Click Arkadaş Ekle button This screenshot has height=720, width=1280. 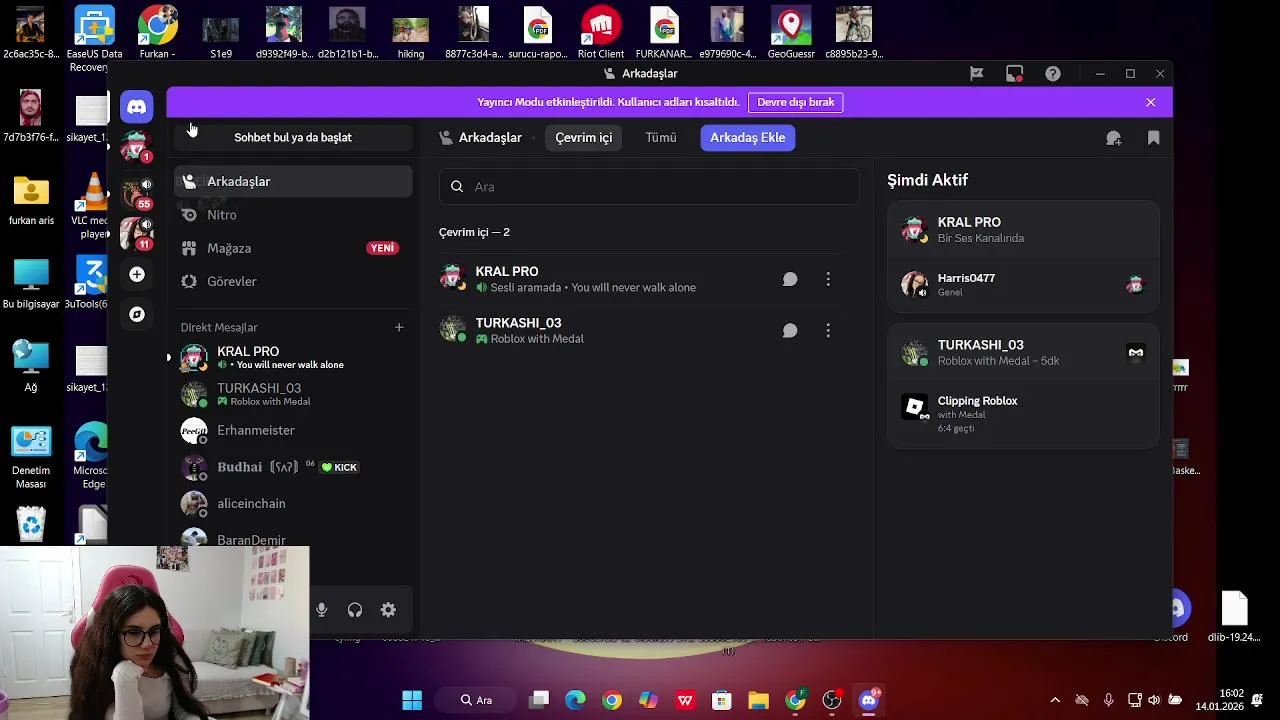point(748,138)
